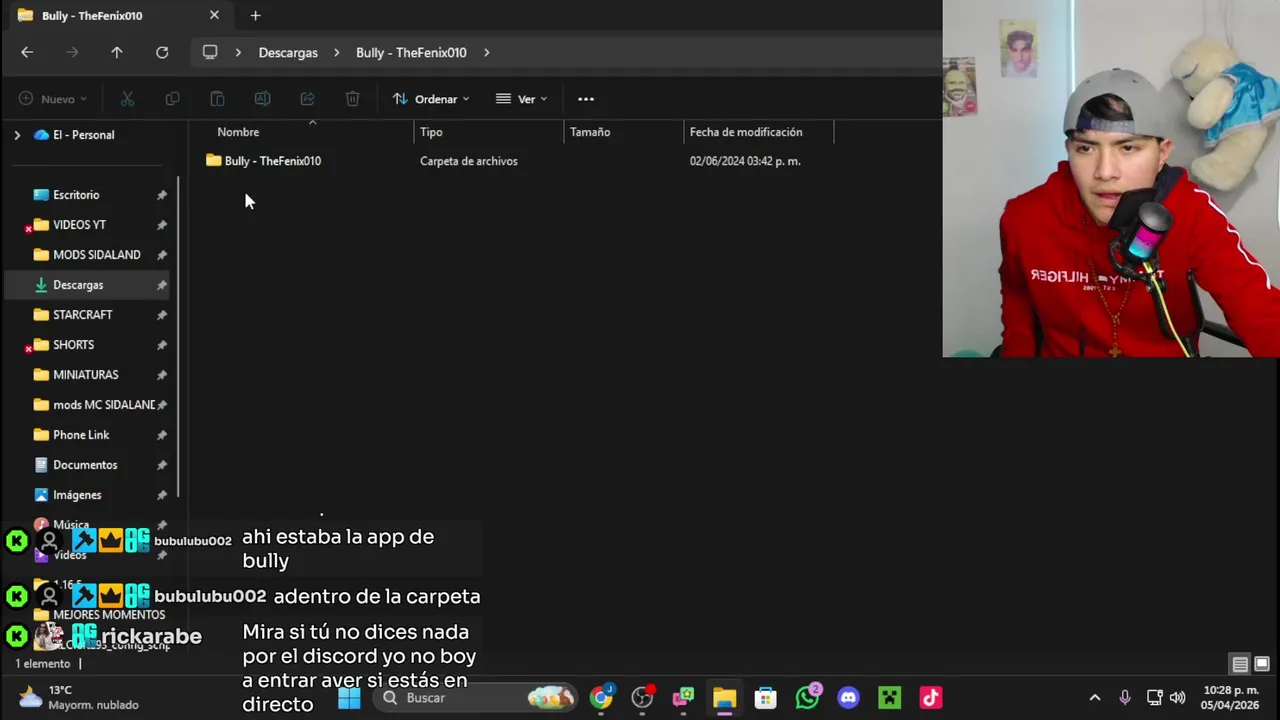Show hidden system tray icons

point(1095,698)
